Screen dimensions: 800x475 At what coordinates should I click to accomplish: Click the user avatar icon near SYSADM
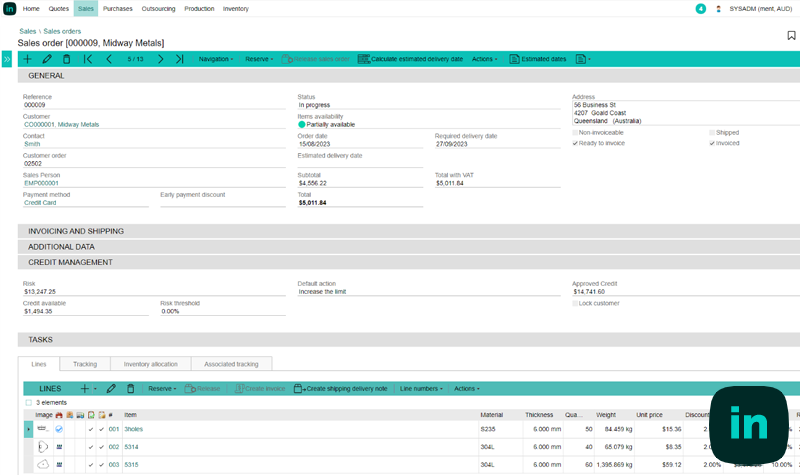(x=718, y=9)
